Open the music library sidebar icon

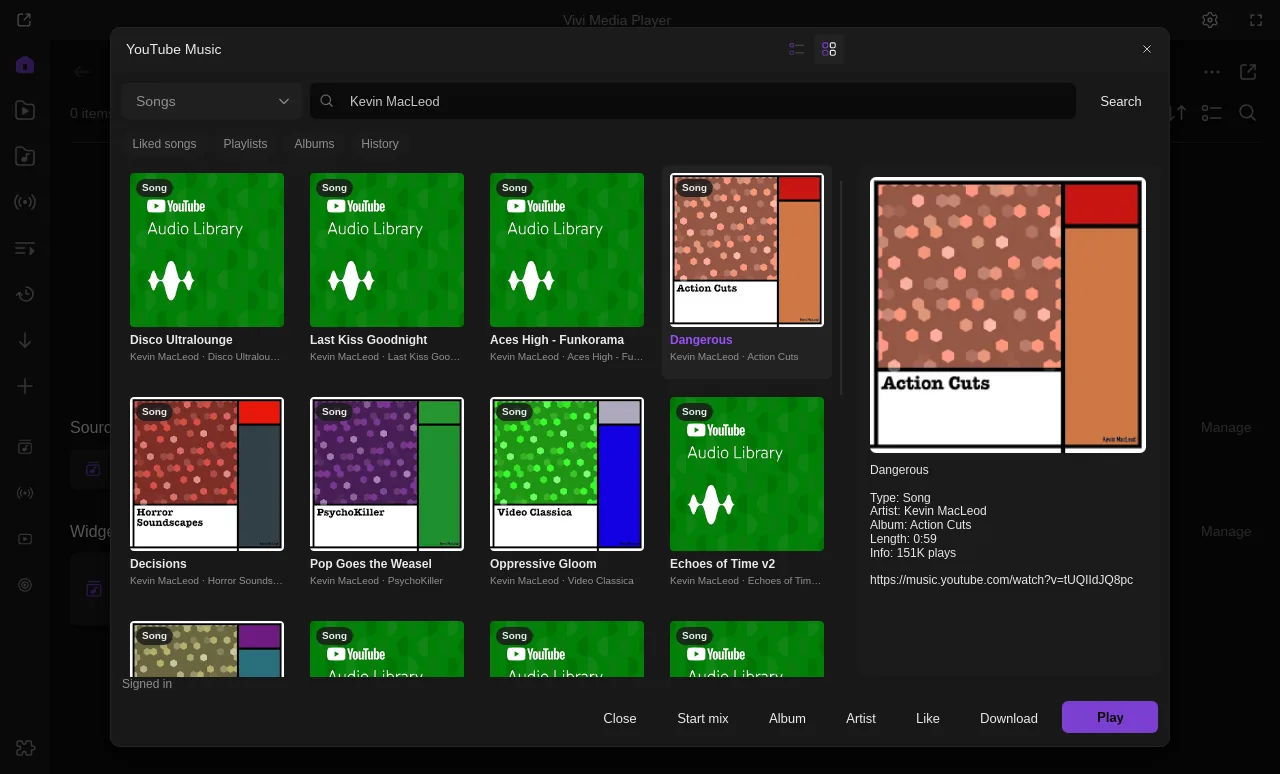(25, 156)
